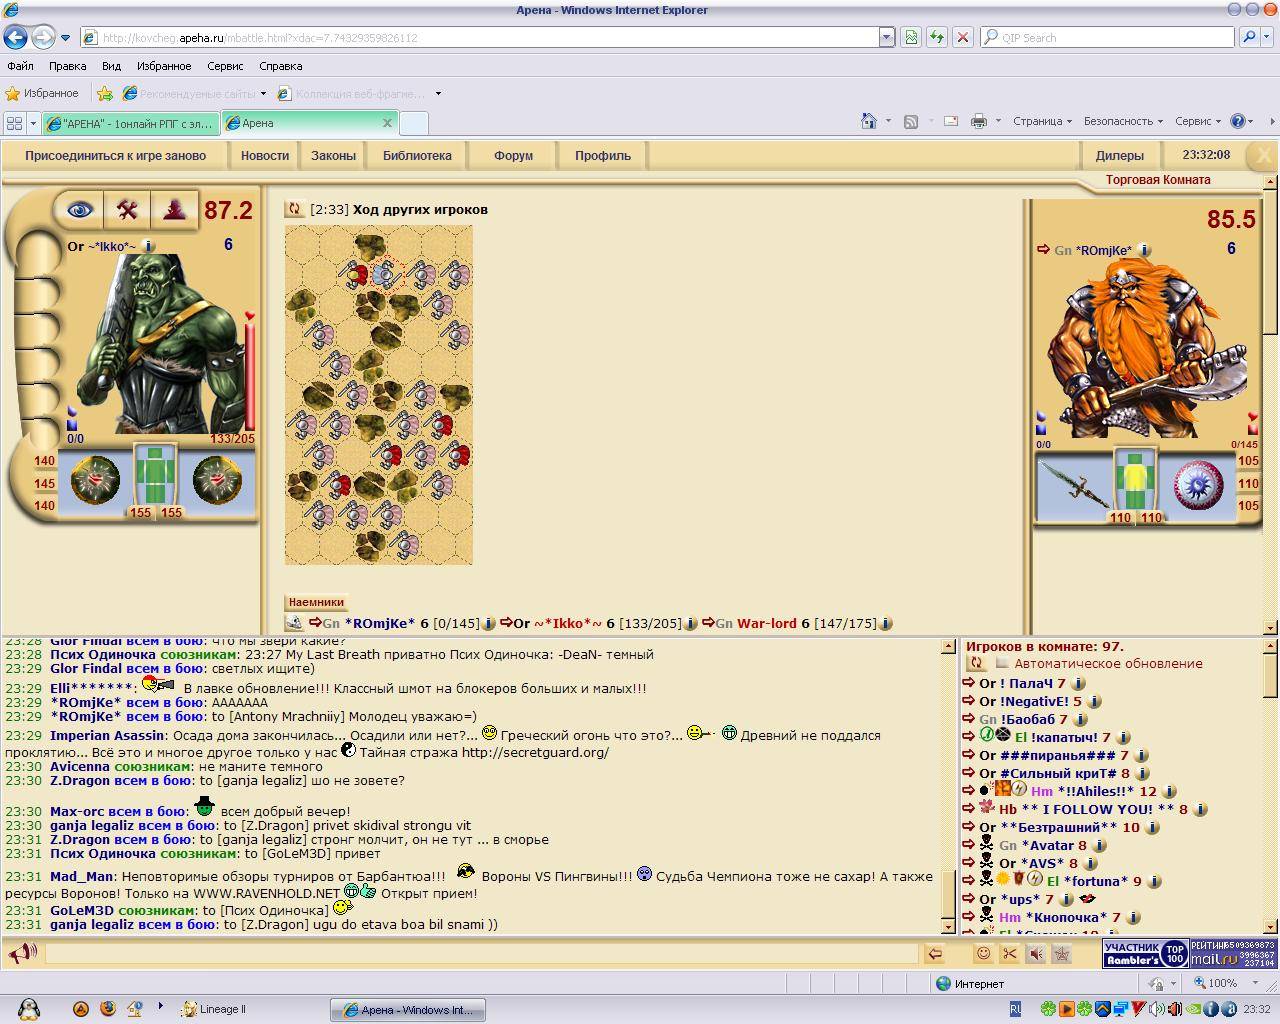Click the red stop loading button
The width and height of the screenshot is (1280, 1024).
coord(962,37)
